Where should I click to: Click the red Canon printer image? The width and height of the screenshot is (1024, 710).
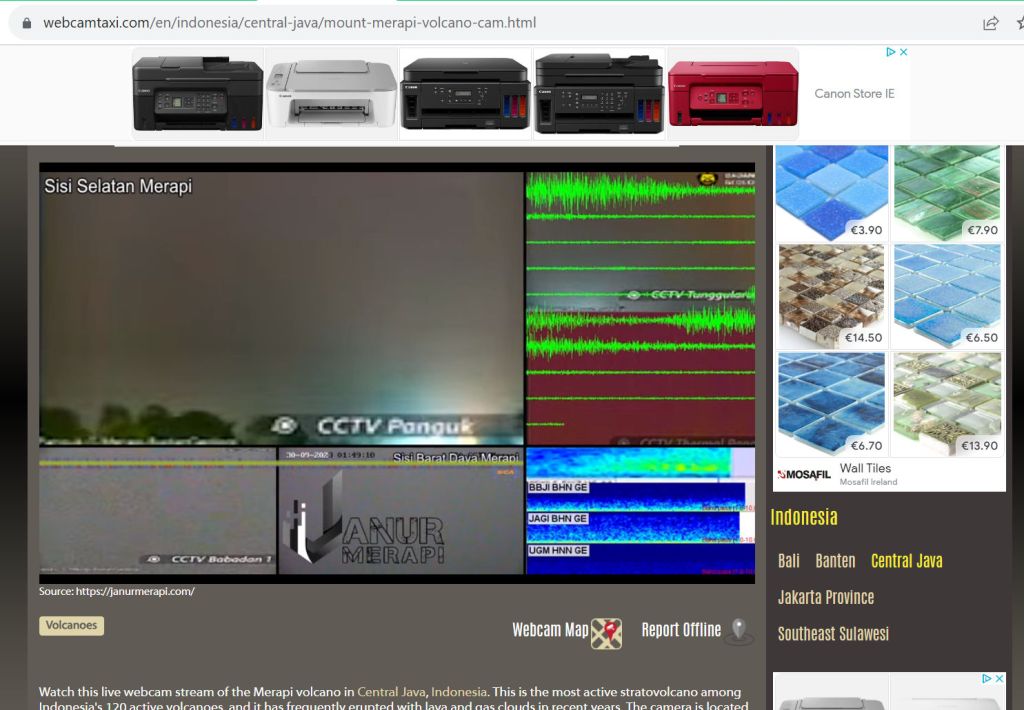click(x=733, y=93)
